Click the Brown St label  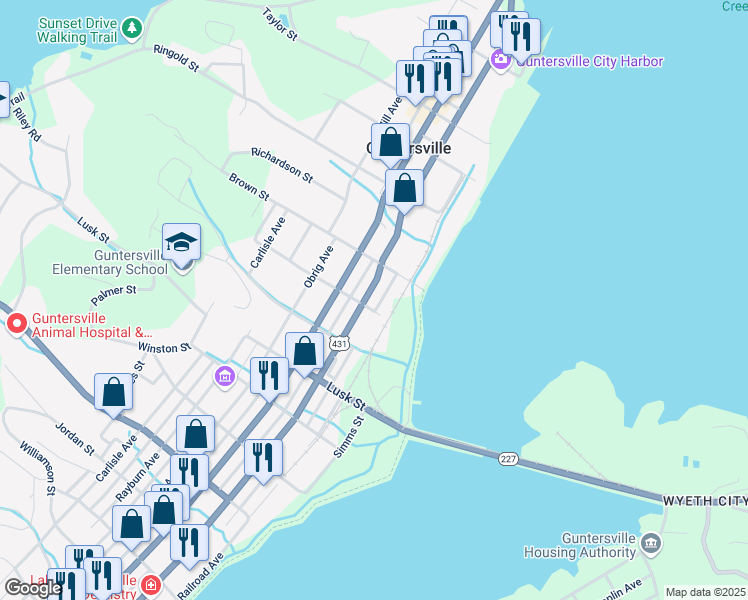249,186
